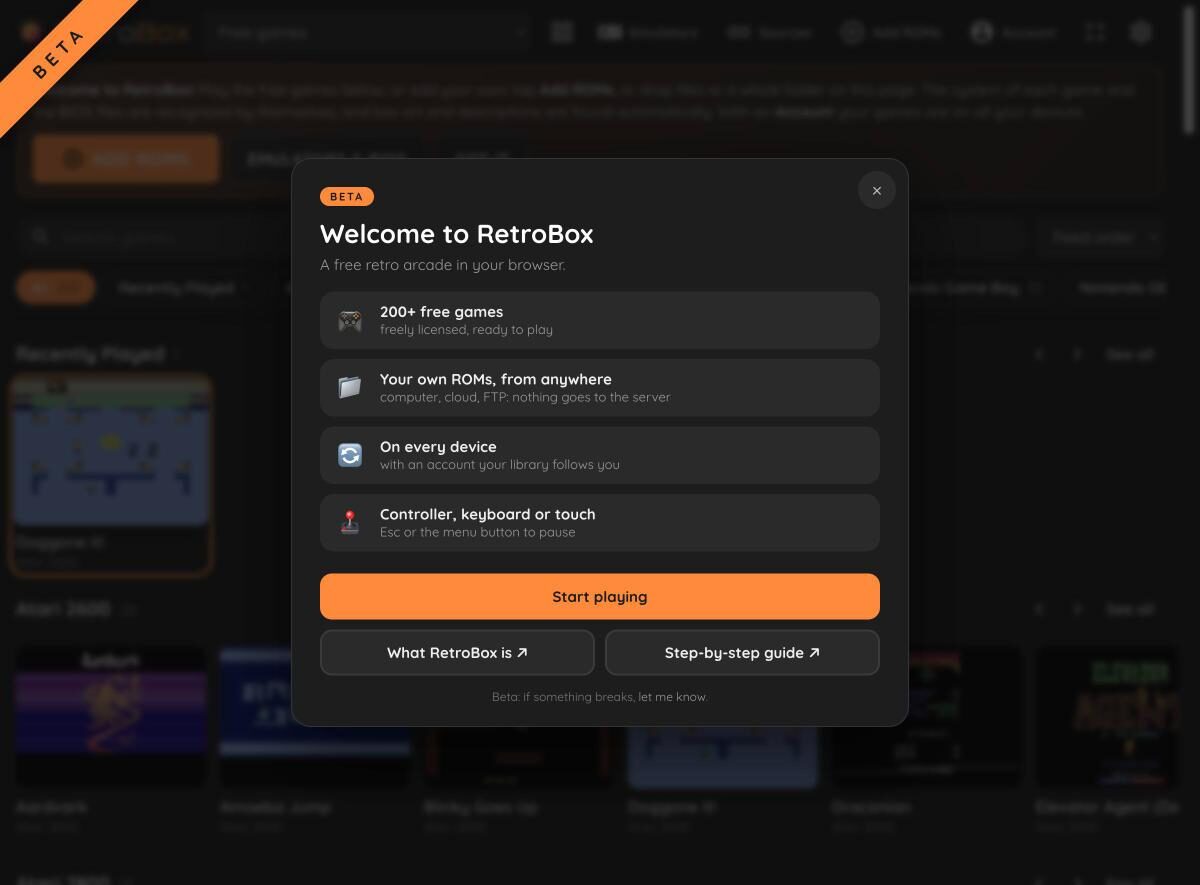Open the Step-by-step guide
Image resolution: width=1200 pixels, height=885 pixels.
coord(742,653)
